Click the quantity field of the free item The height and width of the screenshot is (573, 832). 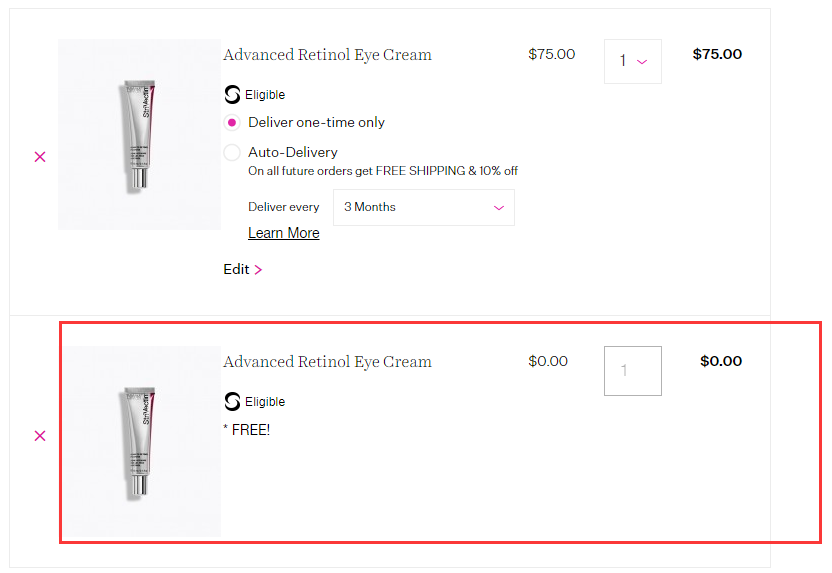coord(632,371)
